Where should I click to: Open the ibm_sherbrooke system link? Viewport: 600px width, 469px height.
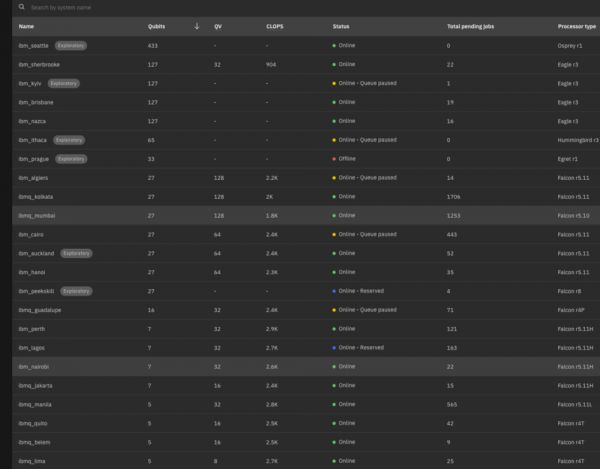39,64
